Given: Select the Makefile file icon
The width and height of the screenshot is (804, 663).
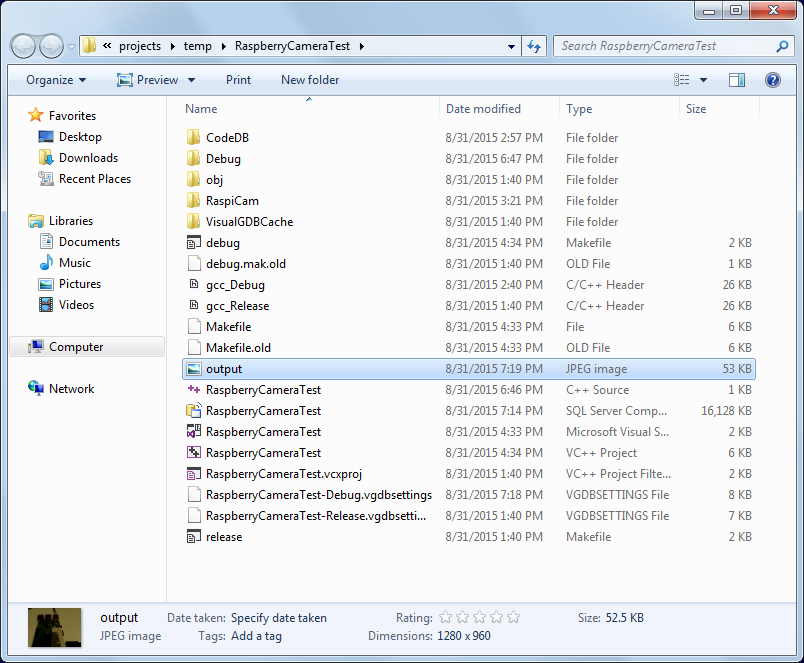Looking at the screenshot, I should click(x=194, y=327).
